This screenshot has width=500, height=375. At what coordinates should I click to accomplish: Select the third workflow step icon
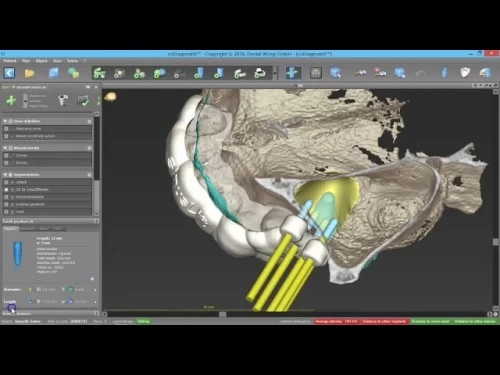139,73
